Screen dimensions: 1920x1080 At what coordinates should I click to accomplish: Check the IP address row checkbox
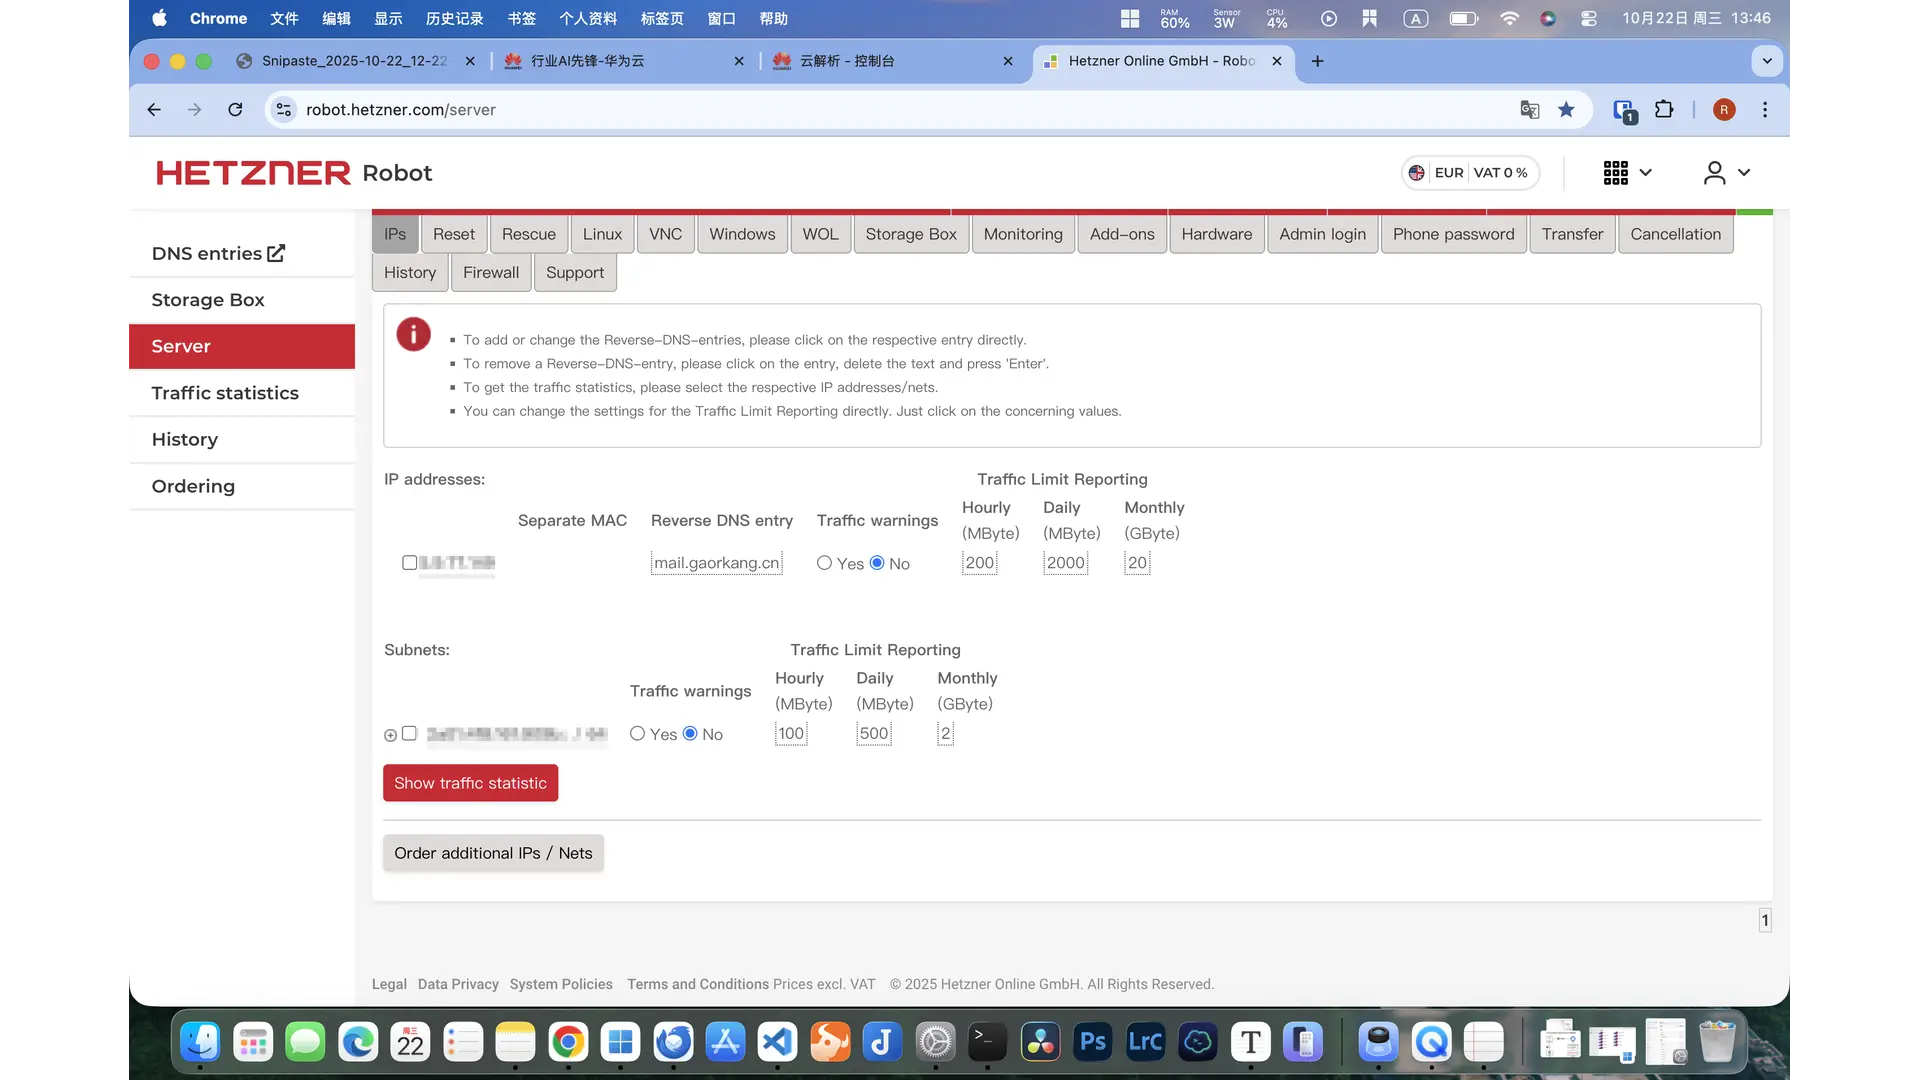click(x=409, y=563)
